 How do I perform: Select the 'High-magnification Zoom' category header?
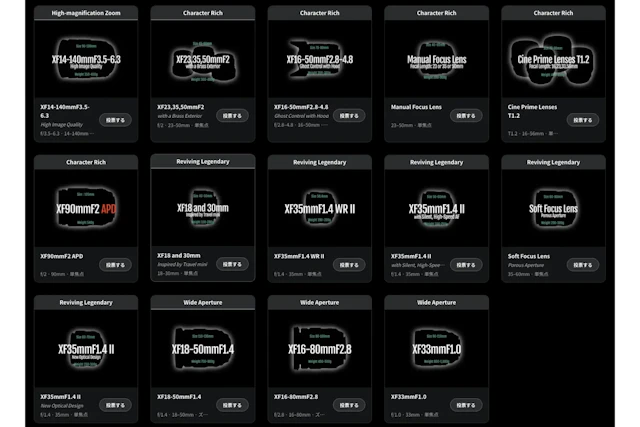(86, 13)
